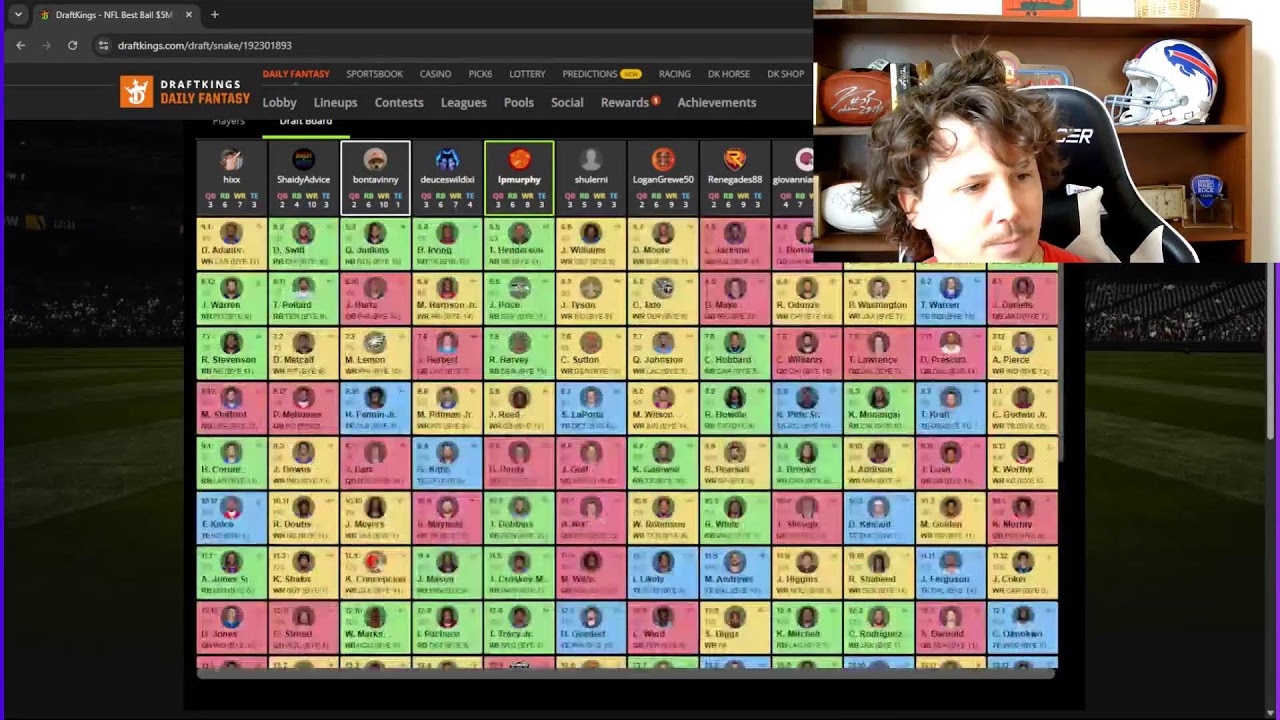The width and height of the screenshot is (1280, 720).
Task: Open a new browser tab
Action: [214, 15]
